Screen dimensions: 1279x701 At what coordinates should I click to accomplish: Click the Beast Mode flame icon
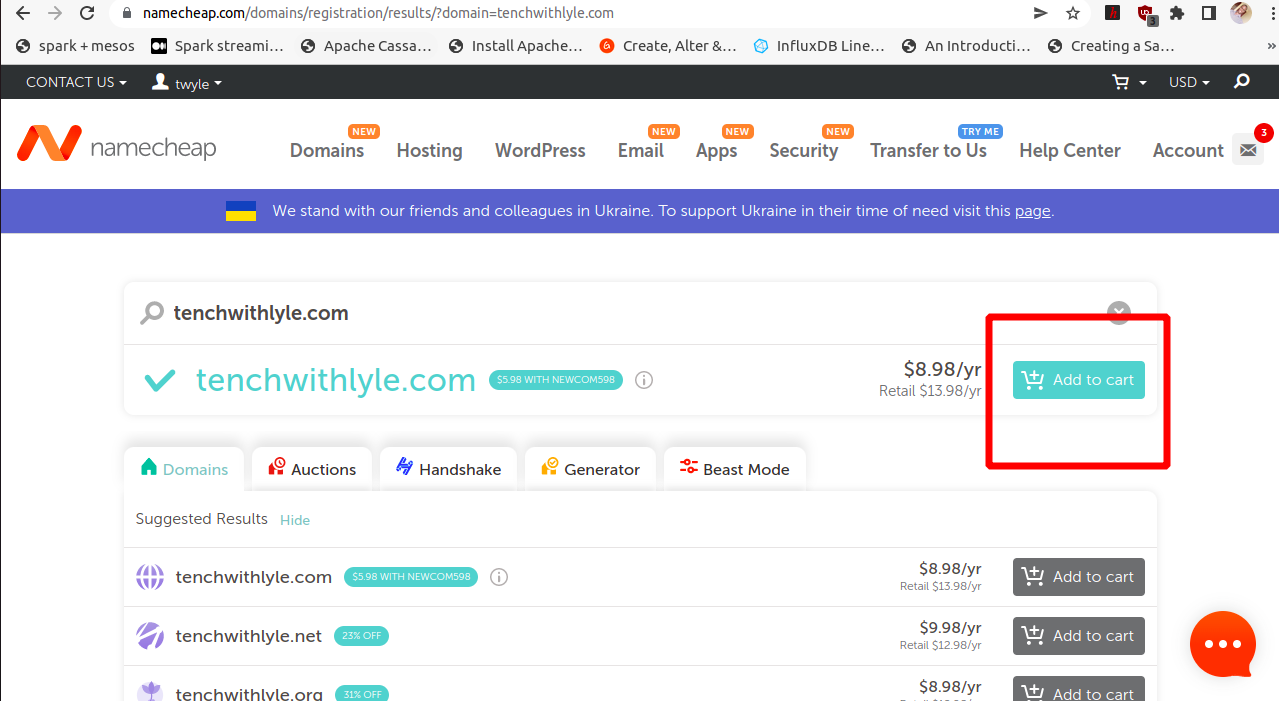click(x=688, y=466)
